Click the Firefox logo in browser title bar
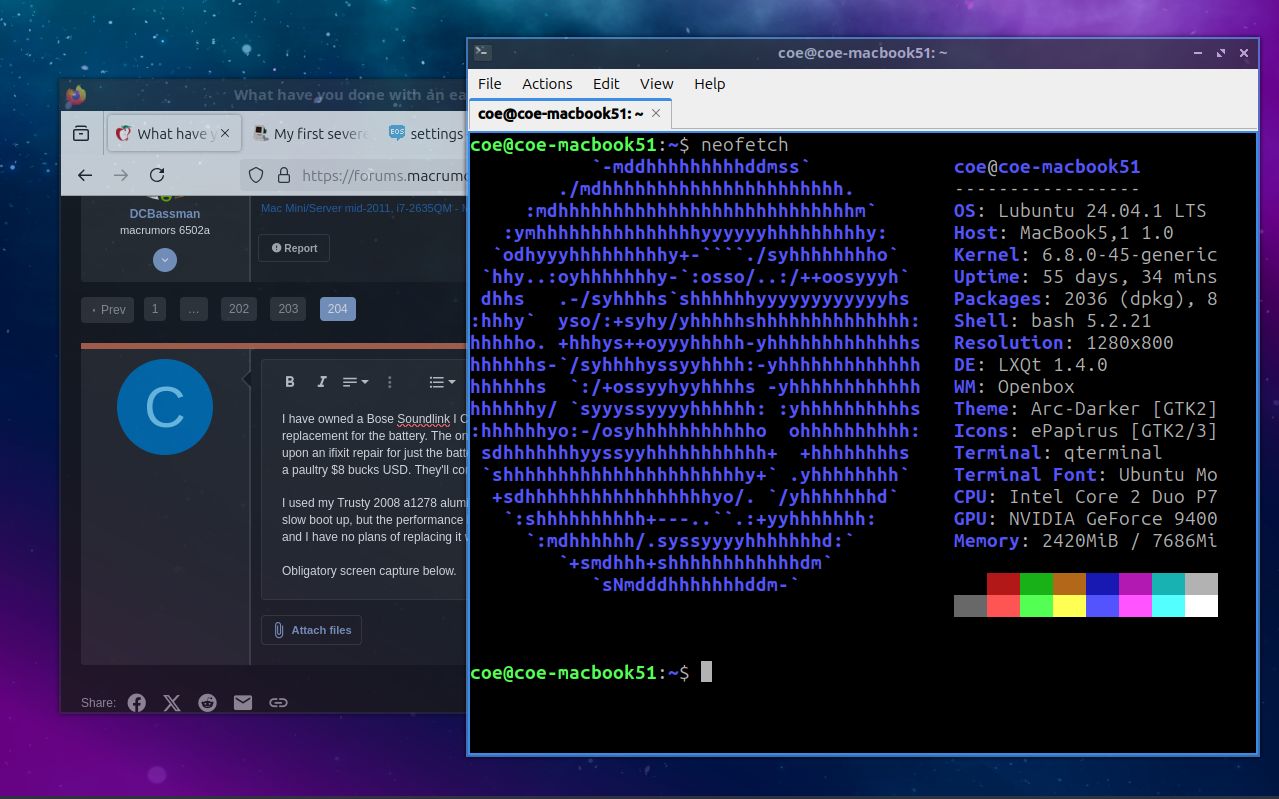Screen dimensions: 1279x799 pyautogui.click(x=76, y=96)
